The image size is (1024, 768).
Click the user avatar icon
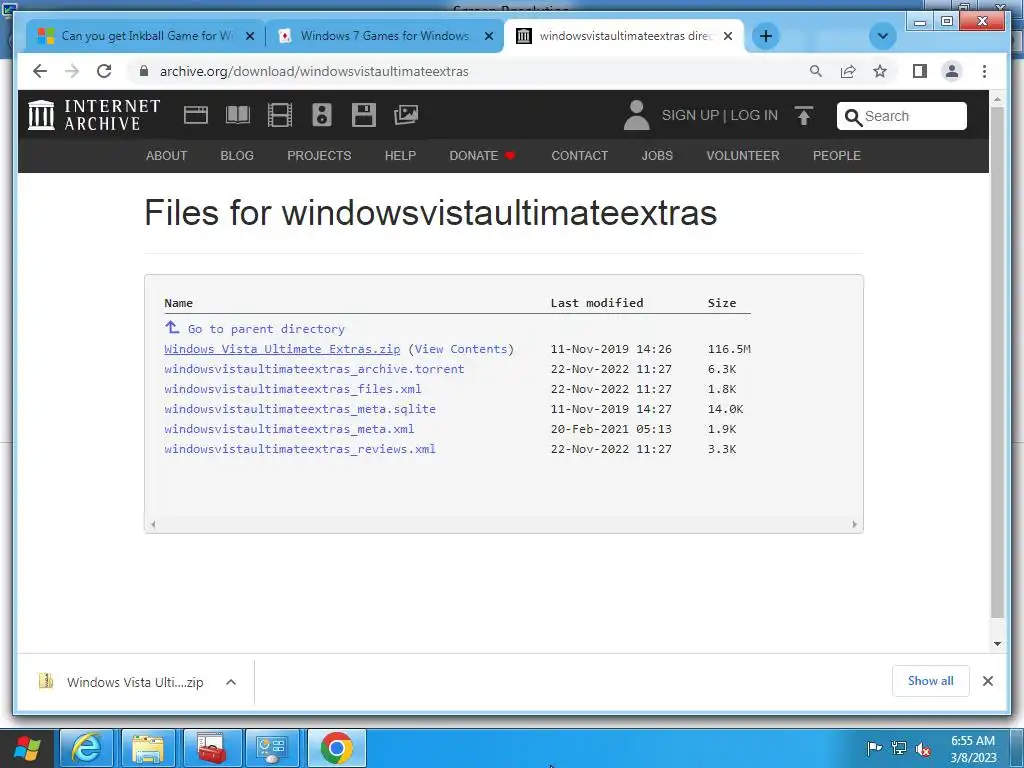pyautogui.click(x=636, y=115)
